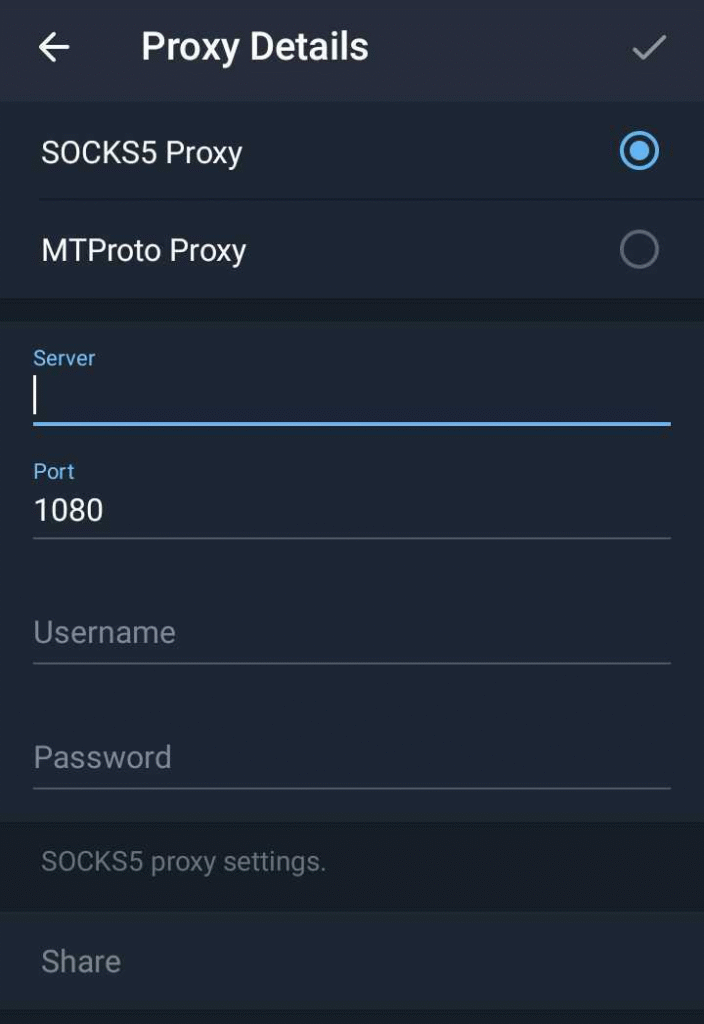
Task: Place cursor in the Server text box
Action: point(350,398)
